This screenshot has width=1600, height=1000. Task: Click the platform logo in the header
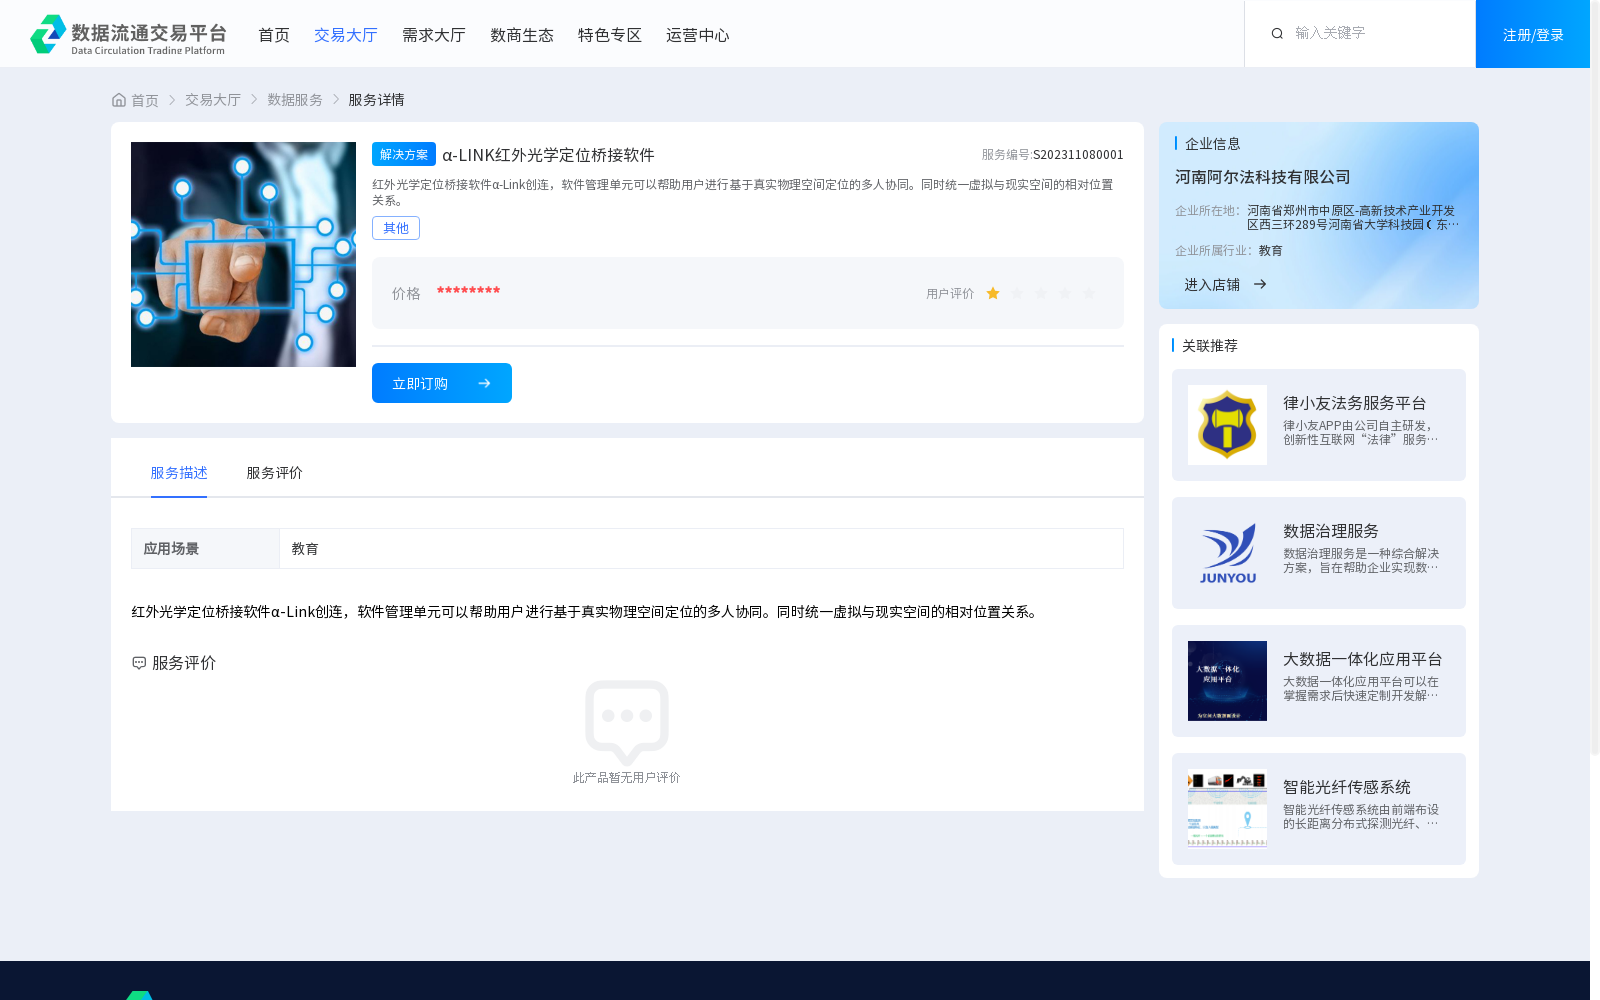point(128,34)
